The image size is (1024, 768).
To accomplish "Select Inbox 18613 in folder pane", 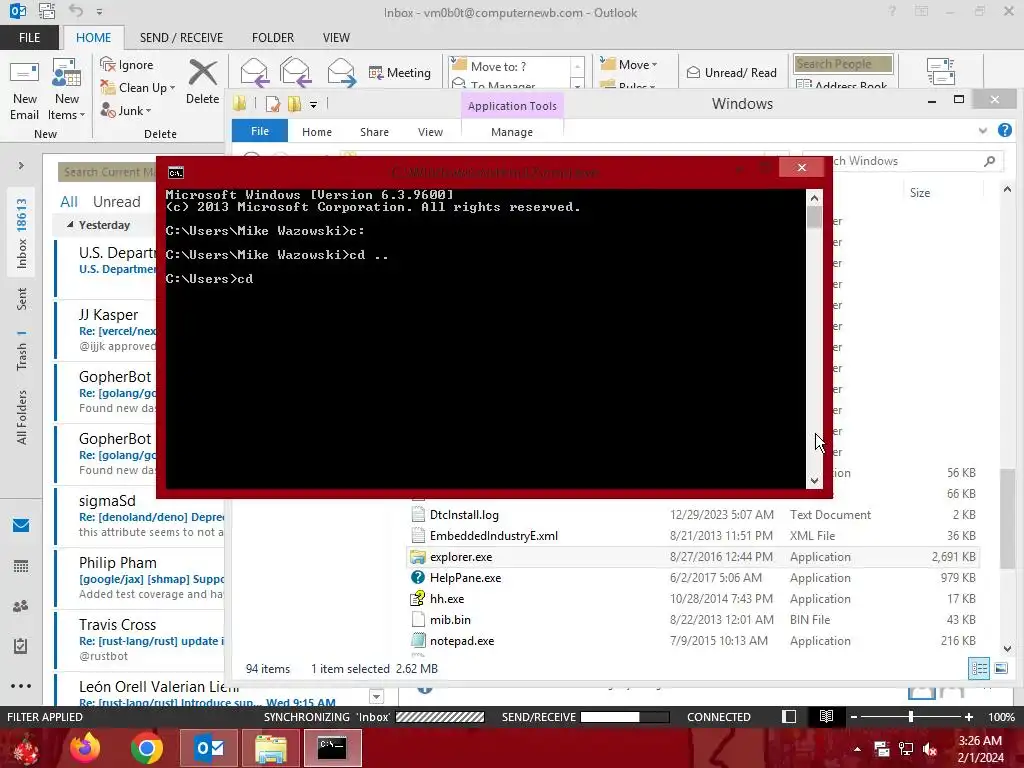I will click(x=22, y=233).
